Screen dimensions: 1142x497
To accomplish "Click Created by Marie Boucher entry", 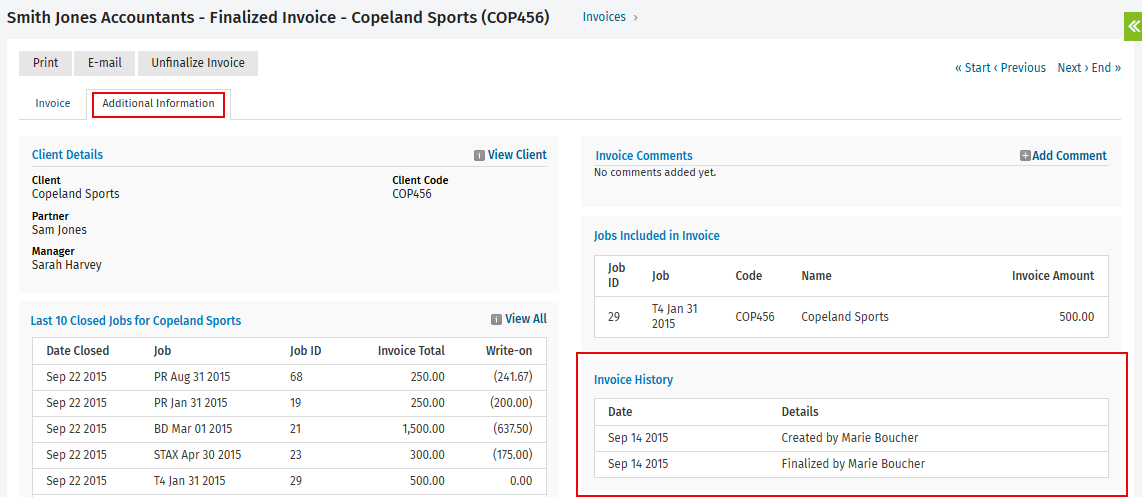I will (850, 438).
